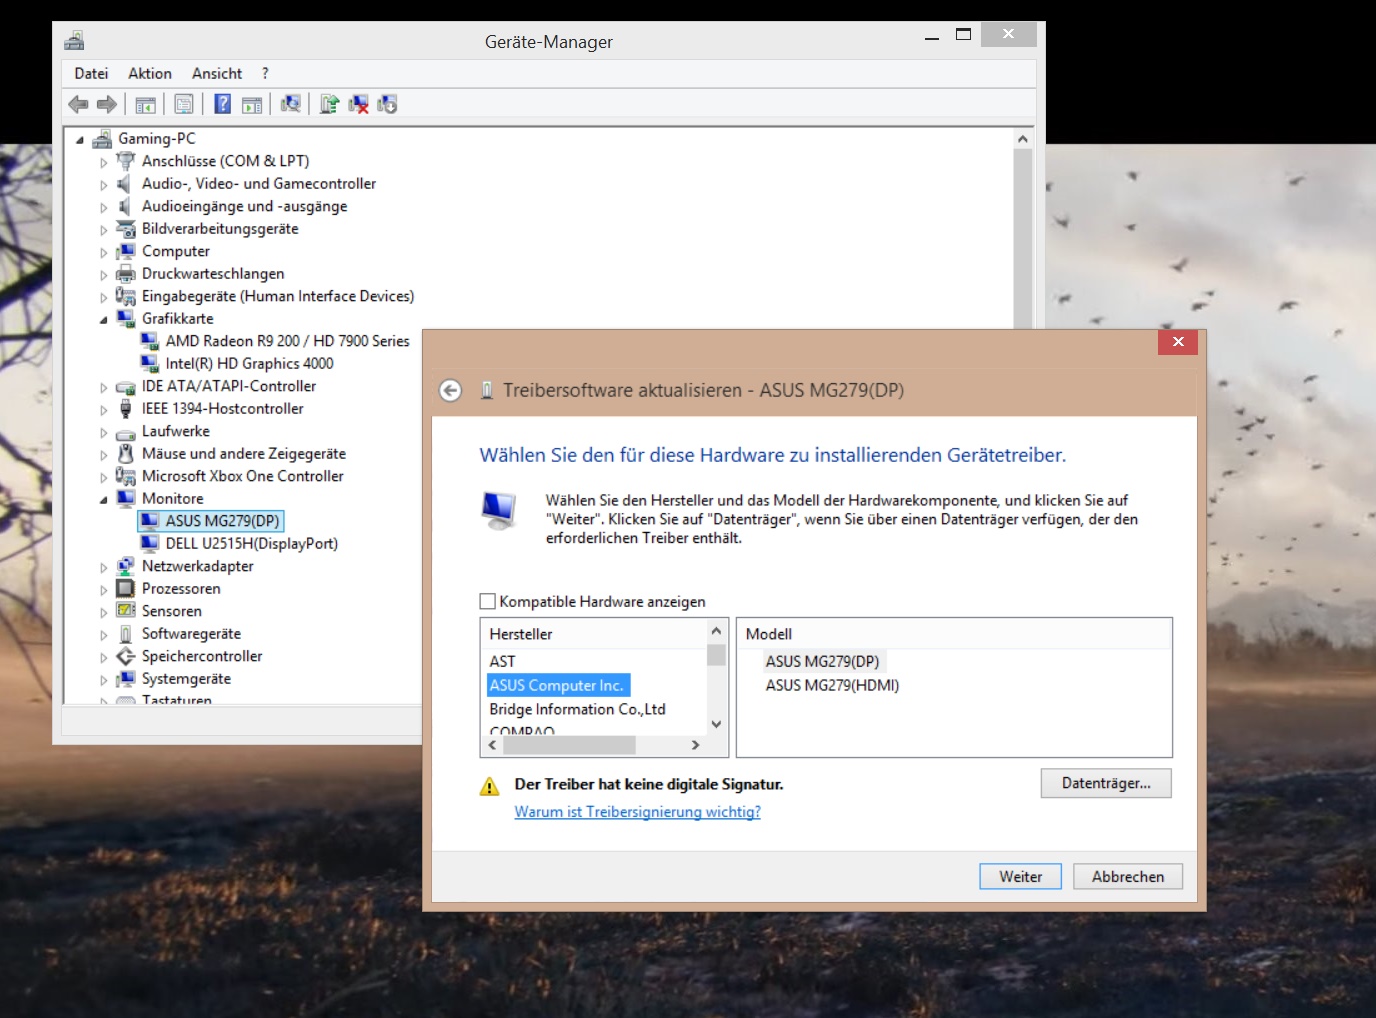1376x1018 pixels.
Task: Collapse the Monitore node
Action: point(103,500)
